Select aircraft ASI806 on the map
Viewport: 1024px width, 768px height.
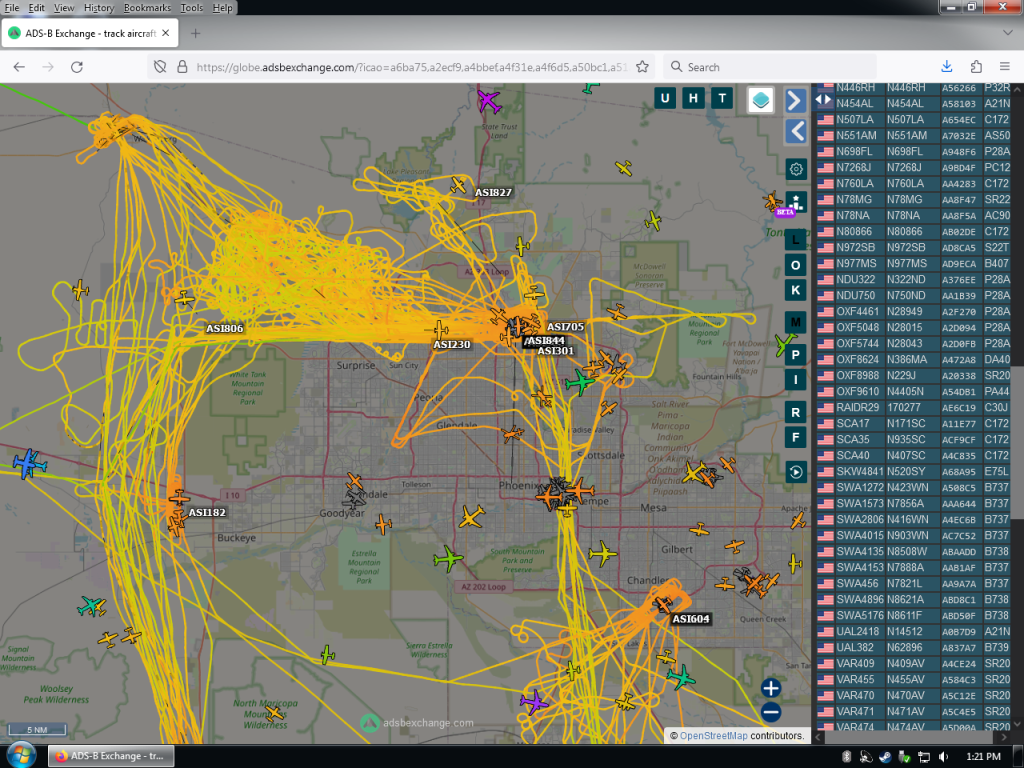point(184,299)
